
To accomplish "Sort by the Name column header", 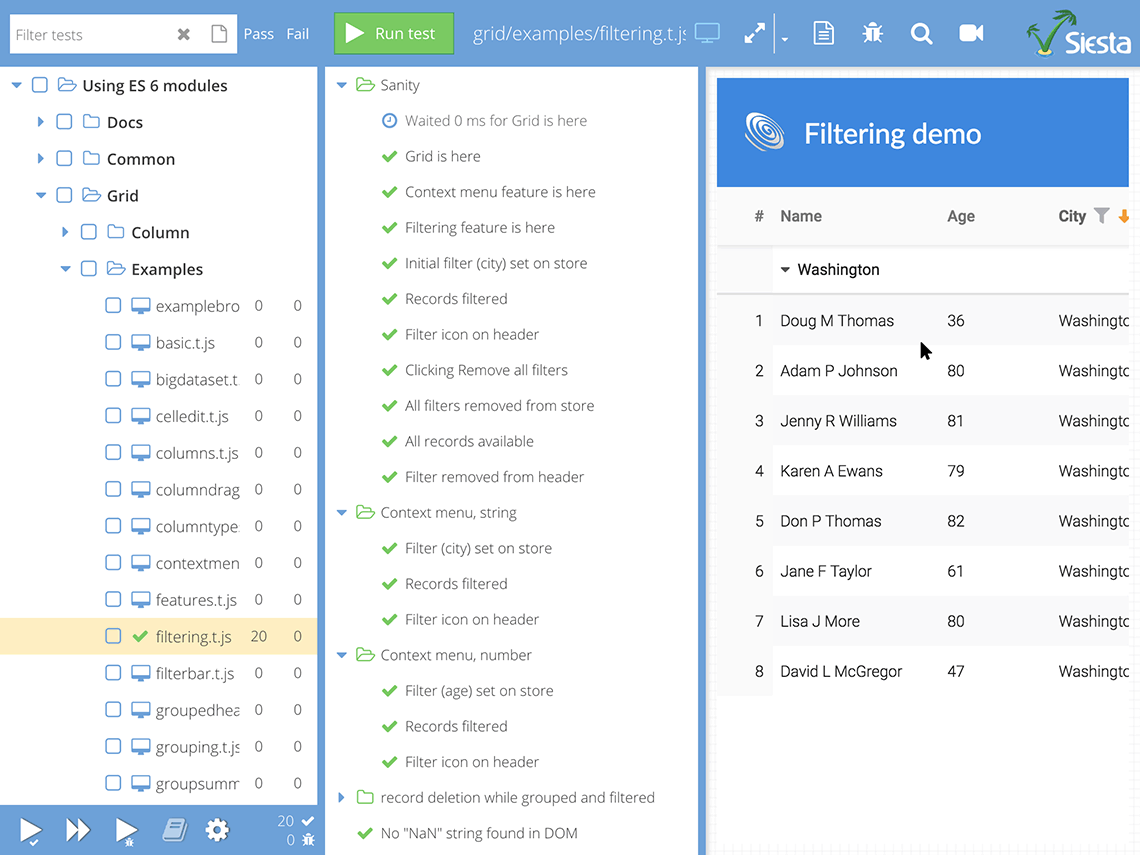I will click(801, 216).
